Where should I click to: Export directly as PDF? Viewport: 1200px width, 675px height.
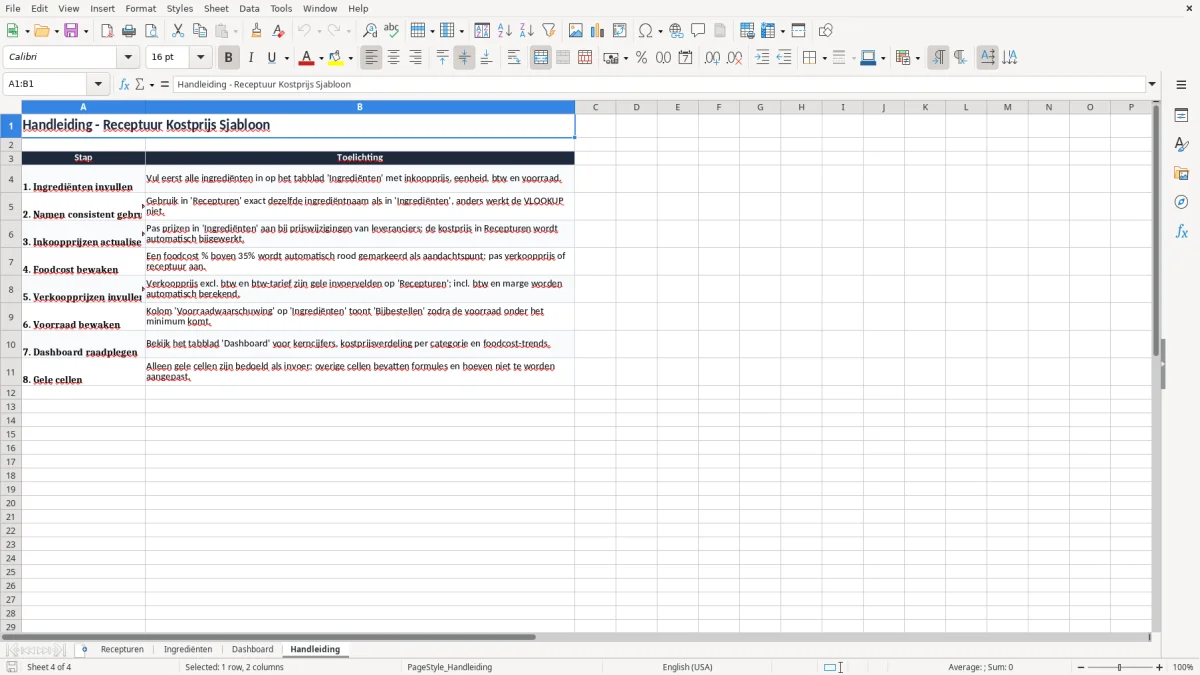[107, 31]
